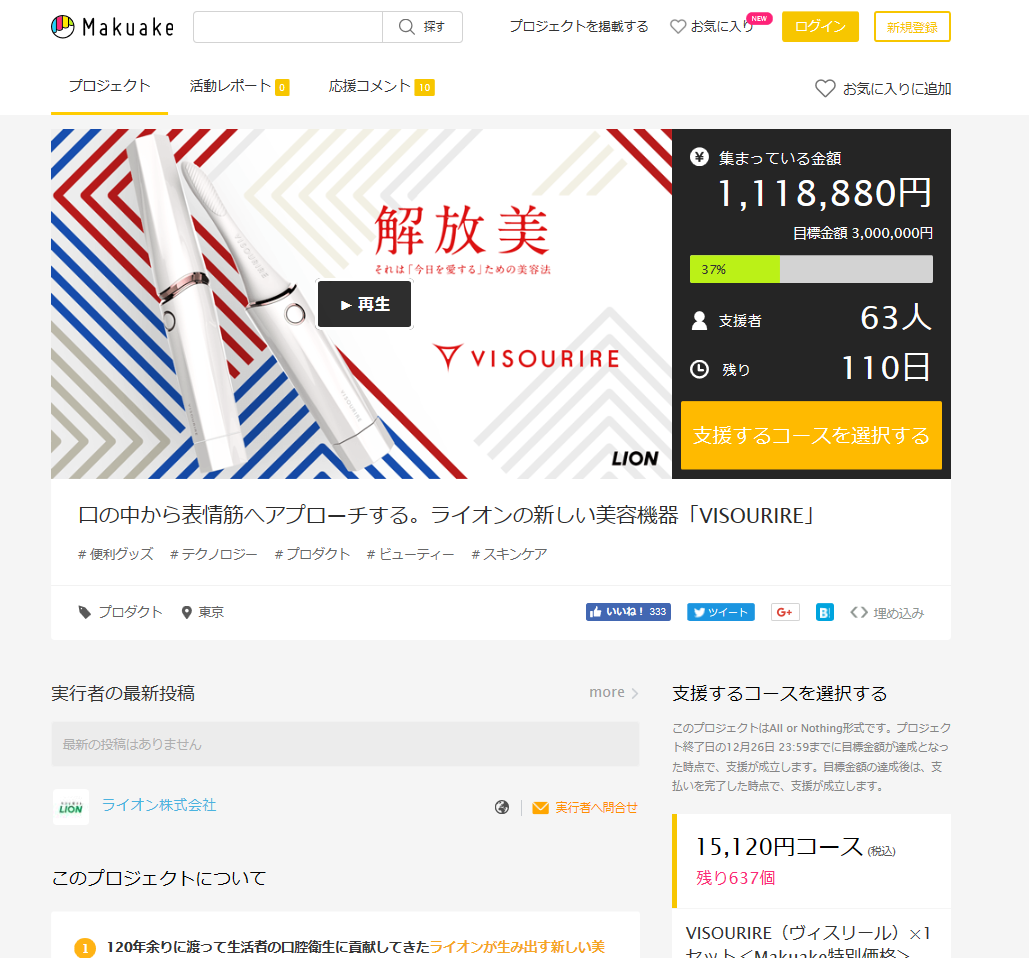Screen dimensions: 1029x958
Task: Click the globe website icon
Action: (x=502, y=807)
